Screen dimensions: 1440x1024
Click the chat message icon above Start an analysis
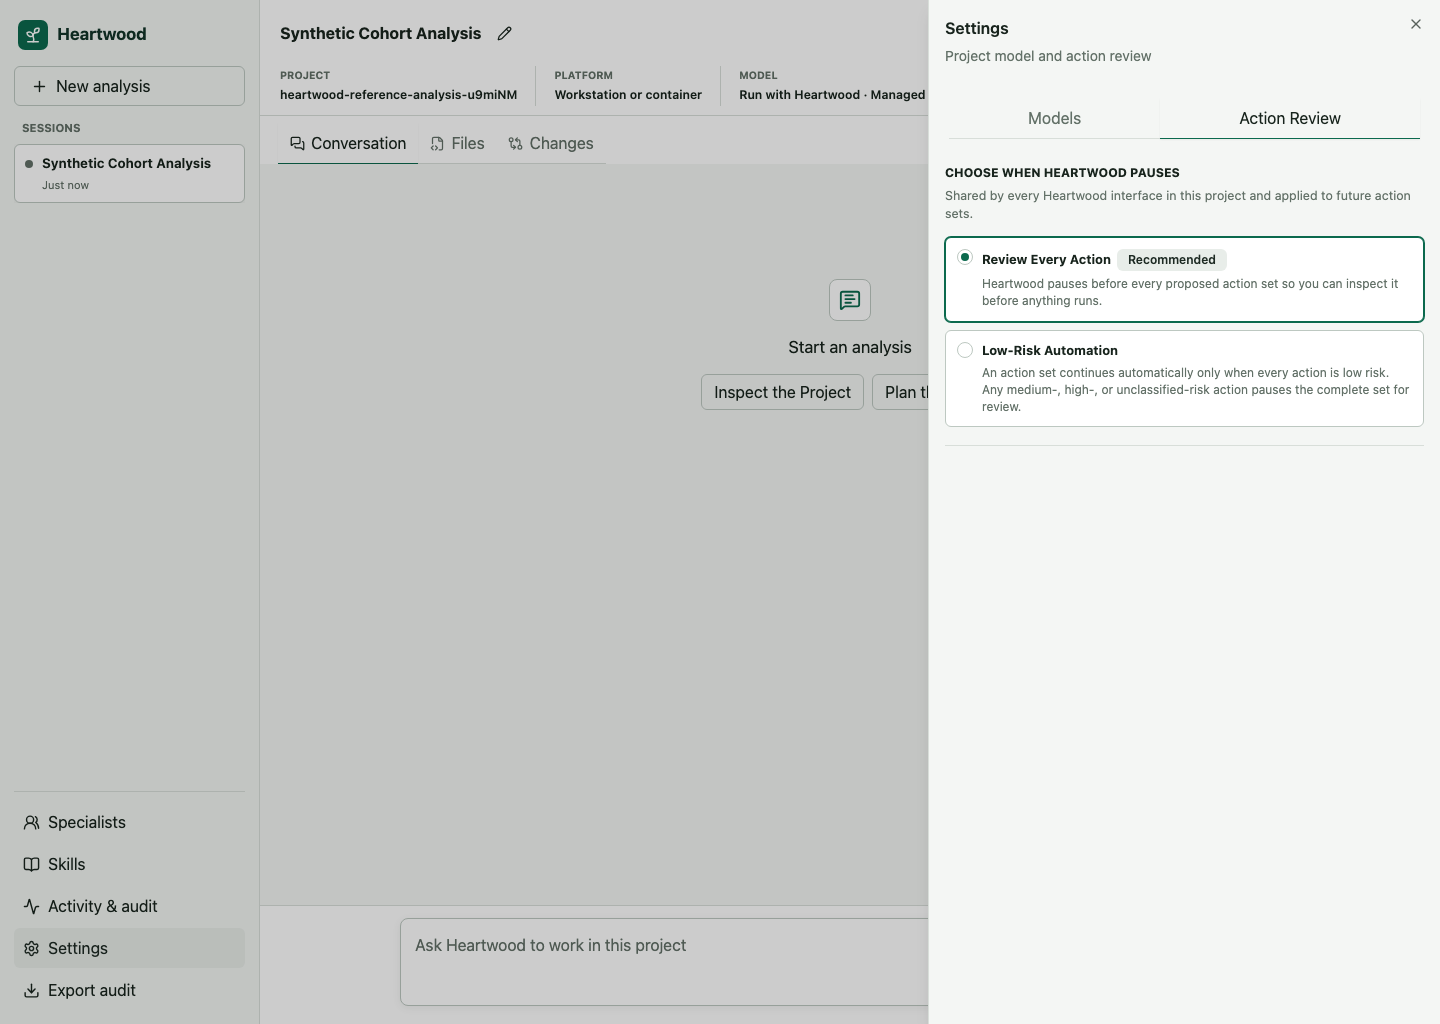click(850, 300)
